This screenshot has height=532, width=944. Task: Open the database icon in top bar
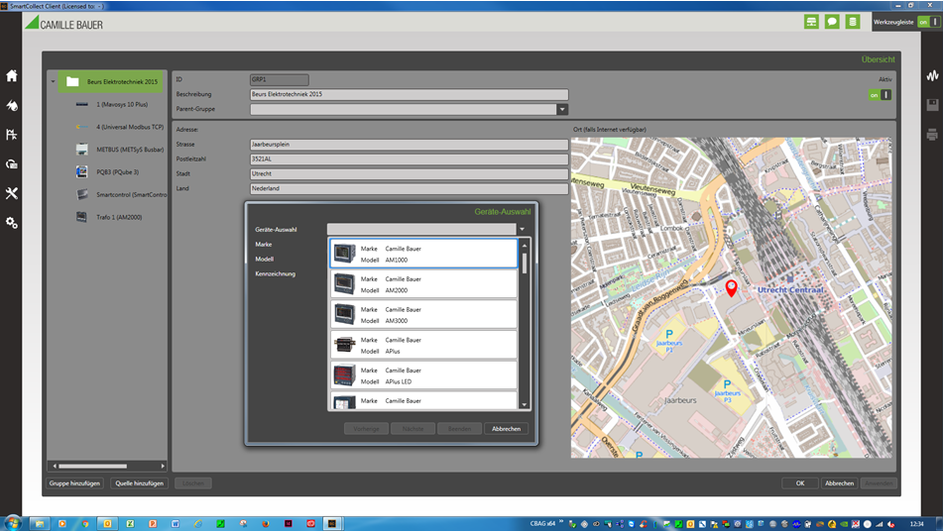pyautogui.click(x=852, y=22)
